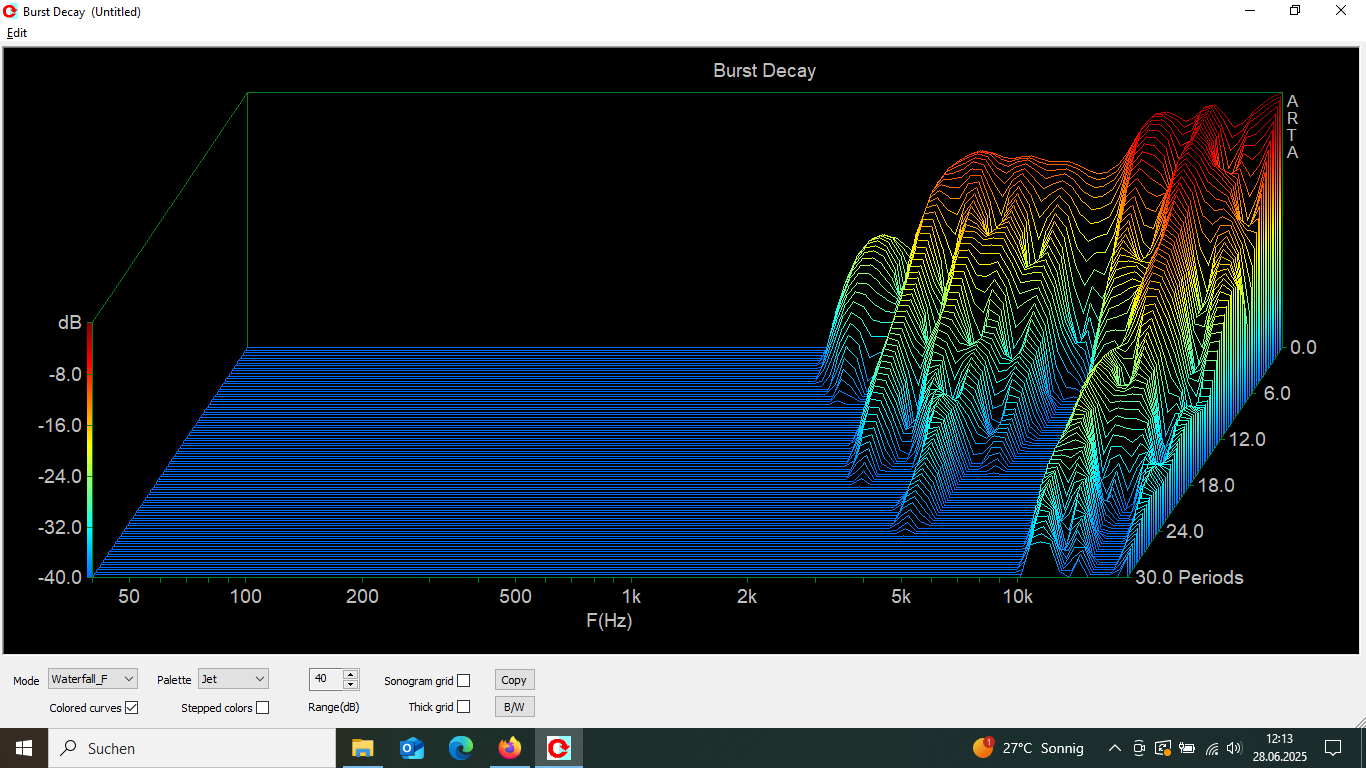Viewport: 1366px width, 768px height.
Task: Click the display tray icon beside the battery
Action: [x=1163, y=748]
